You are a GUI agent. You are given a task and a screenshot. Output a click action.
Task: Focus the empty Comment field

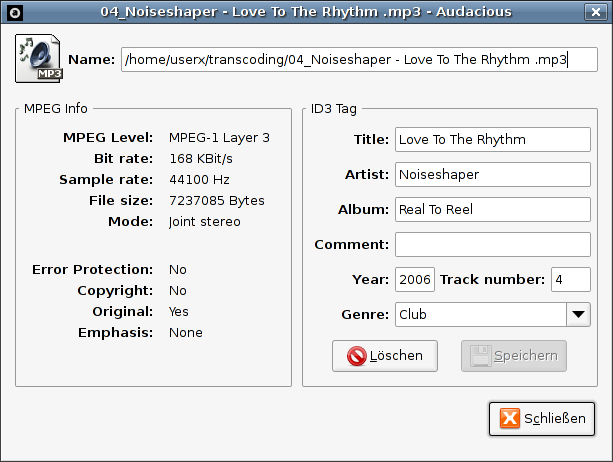(x=493, y=244)
